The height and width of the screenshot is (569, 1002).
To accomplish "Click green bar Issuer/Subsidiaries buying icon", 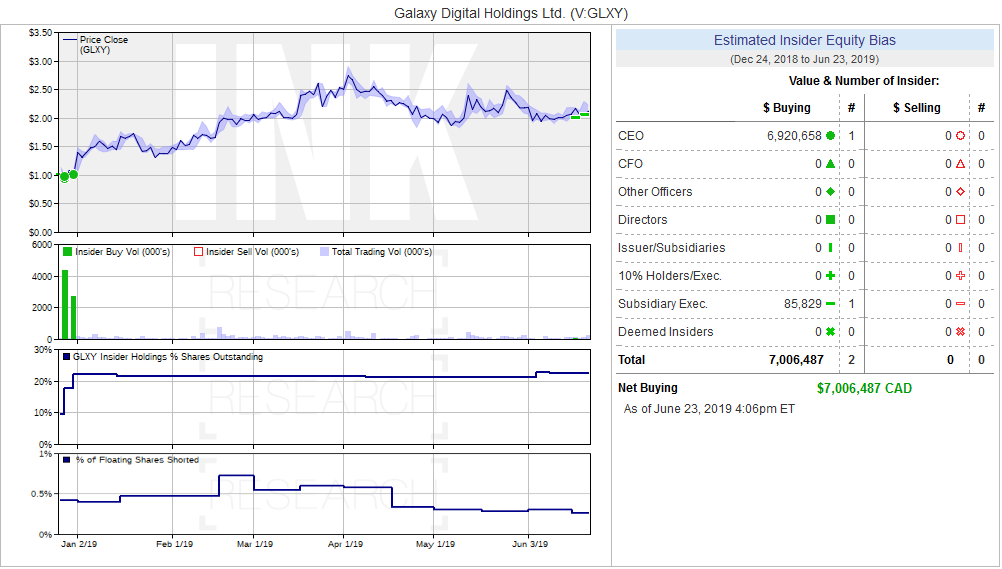I will [x=830, y=247].
